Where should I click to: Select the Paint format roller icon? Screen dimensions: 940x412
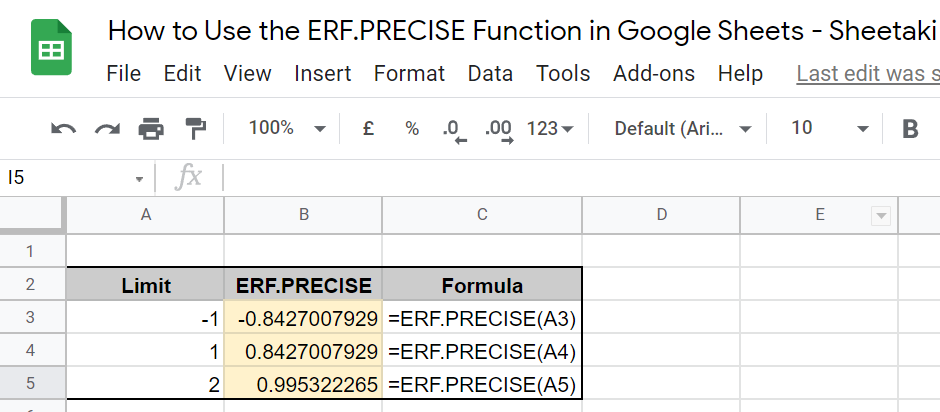click(195, 129)
